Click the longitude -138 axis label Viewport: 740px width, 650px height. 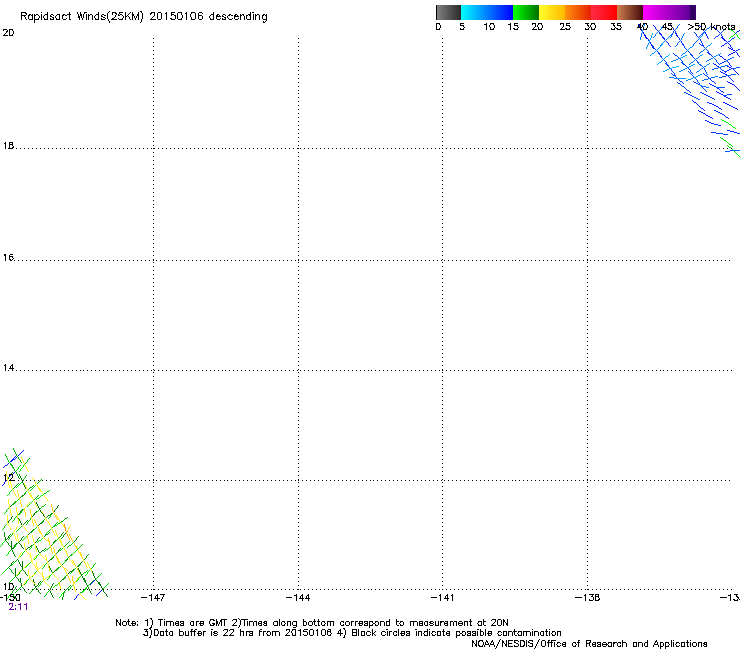[x=587, y=598]
